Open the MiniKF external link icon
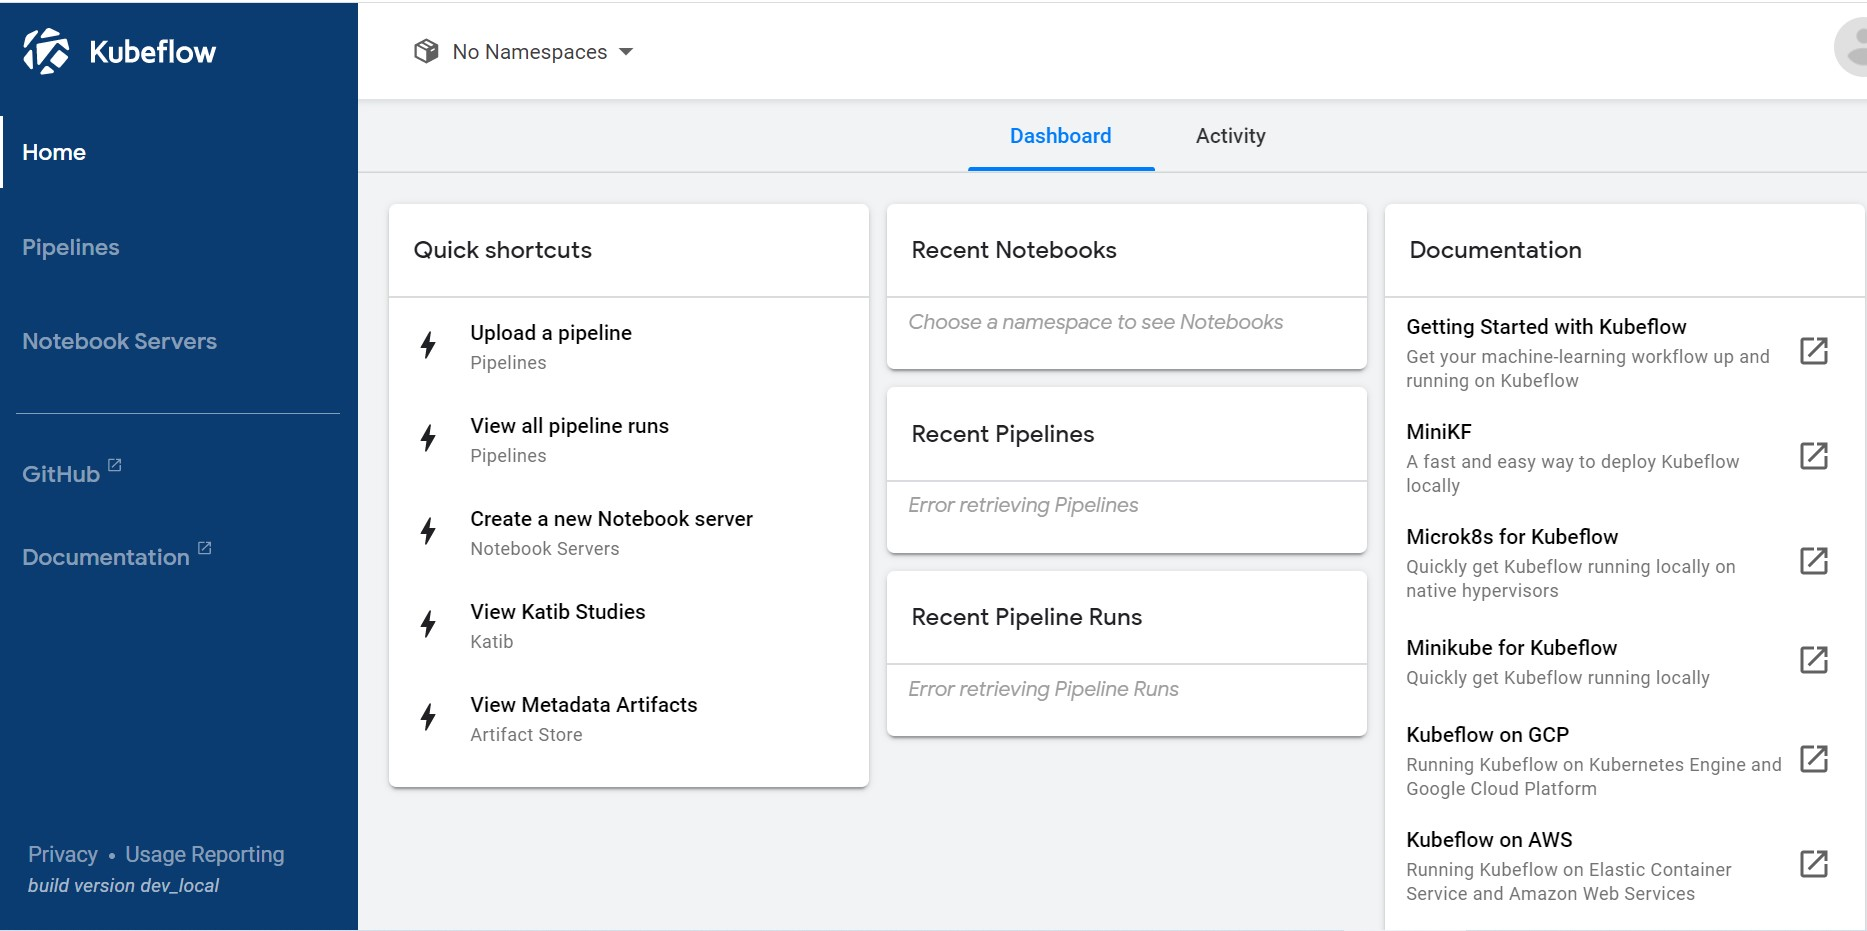This screenshot has height=931, width=1867. (x=1814, y=456)
